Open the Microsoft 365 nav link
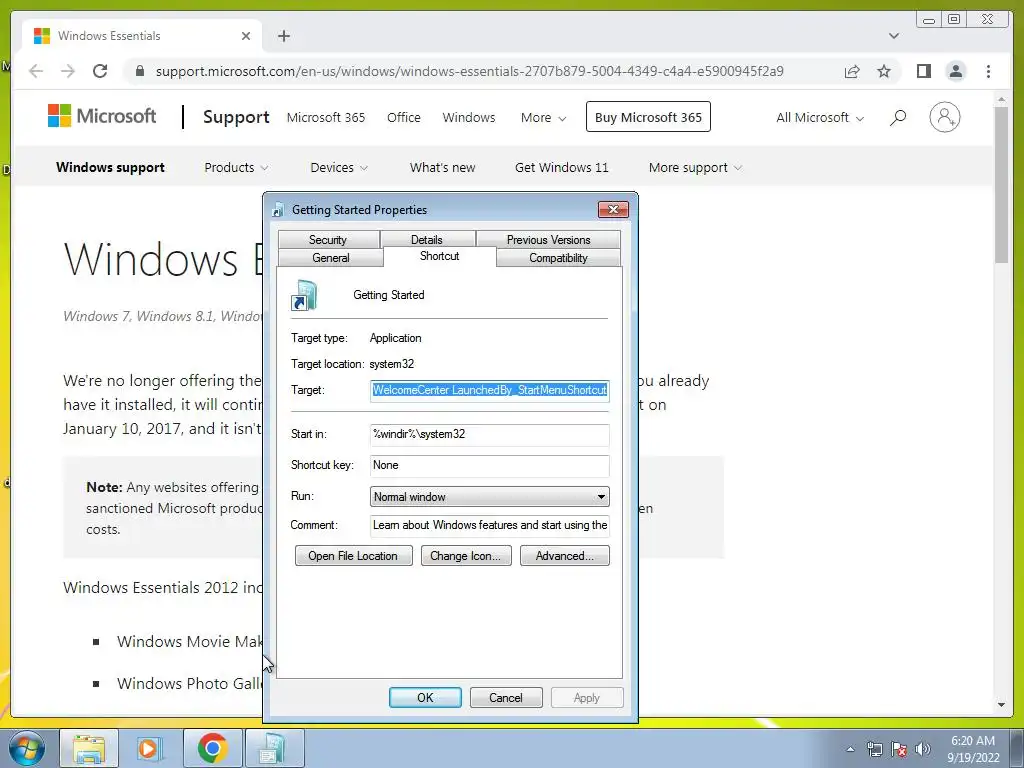The image size is (1024, 768). click(x=326, y=118)
